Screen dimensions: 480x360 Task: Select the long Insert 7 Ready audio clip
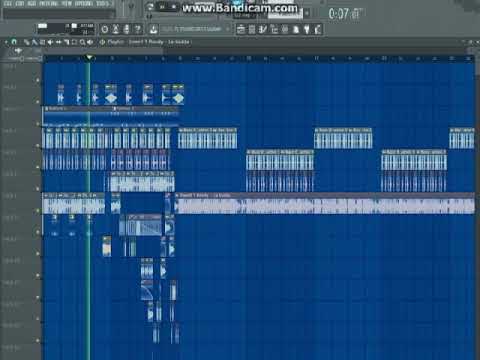[x=325, y=203]
